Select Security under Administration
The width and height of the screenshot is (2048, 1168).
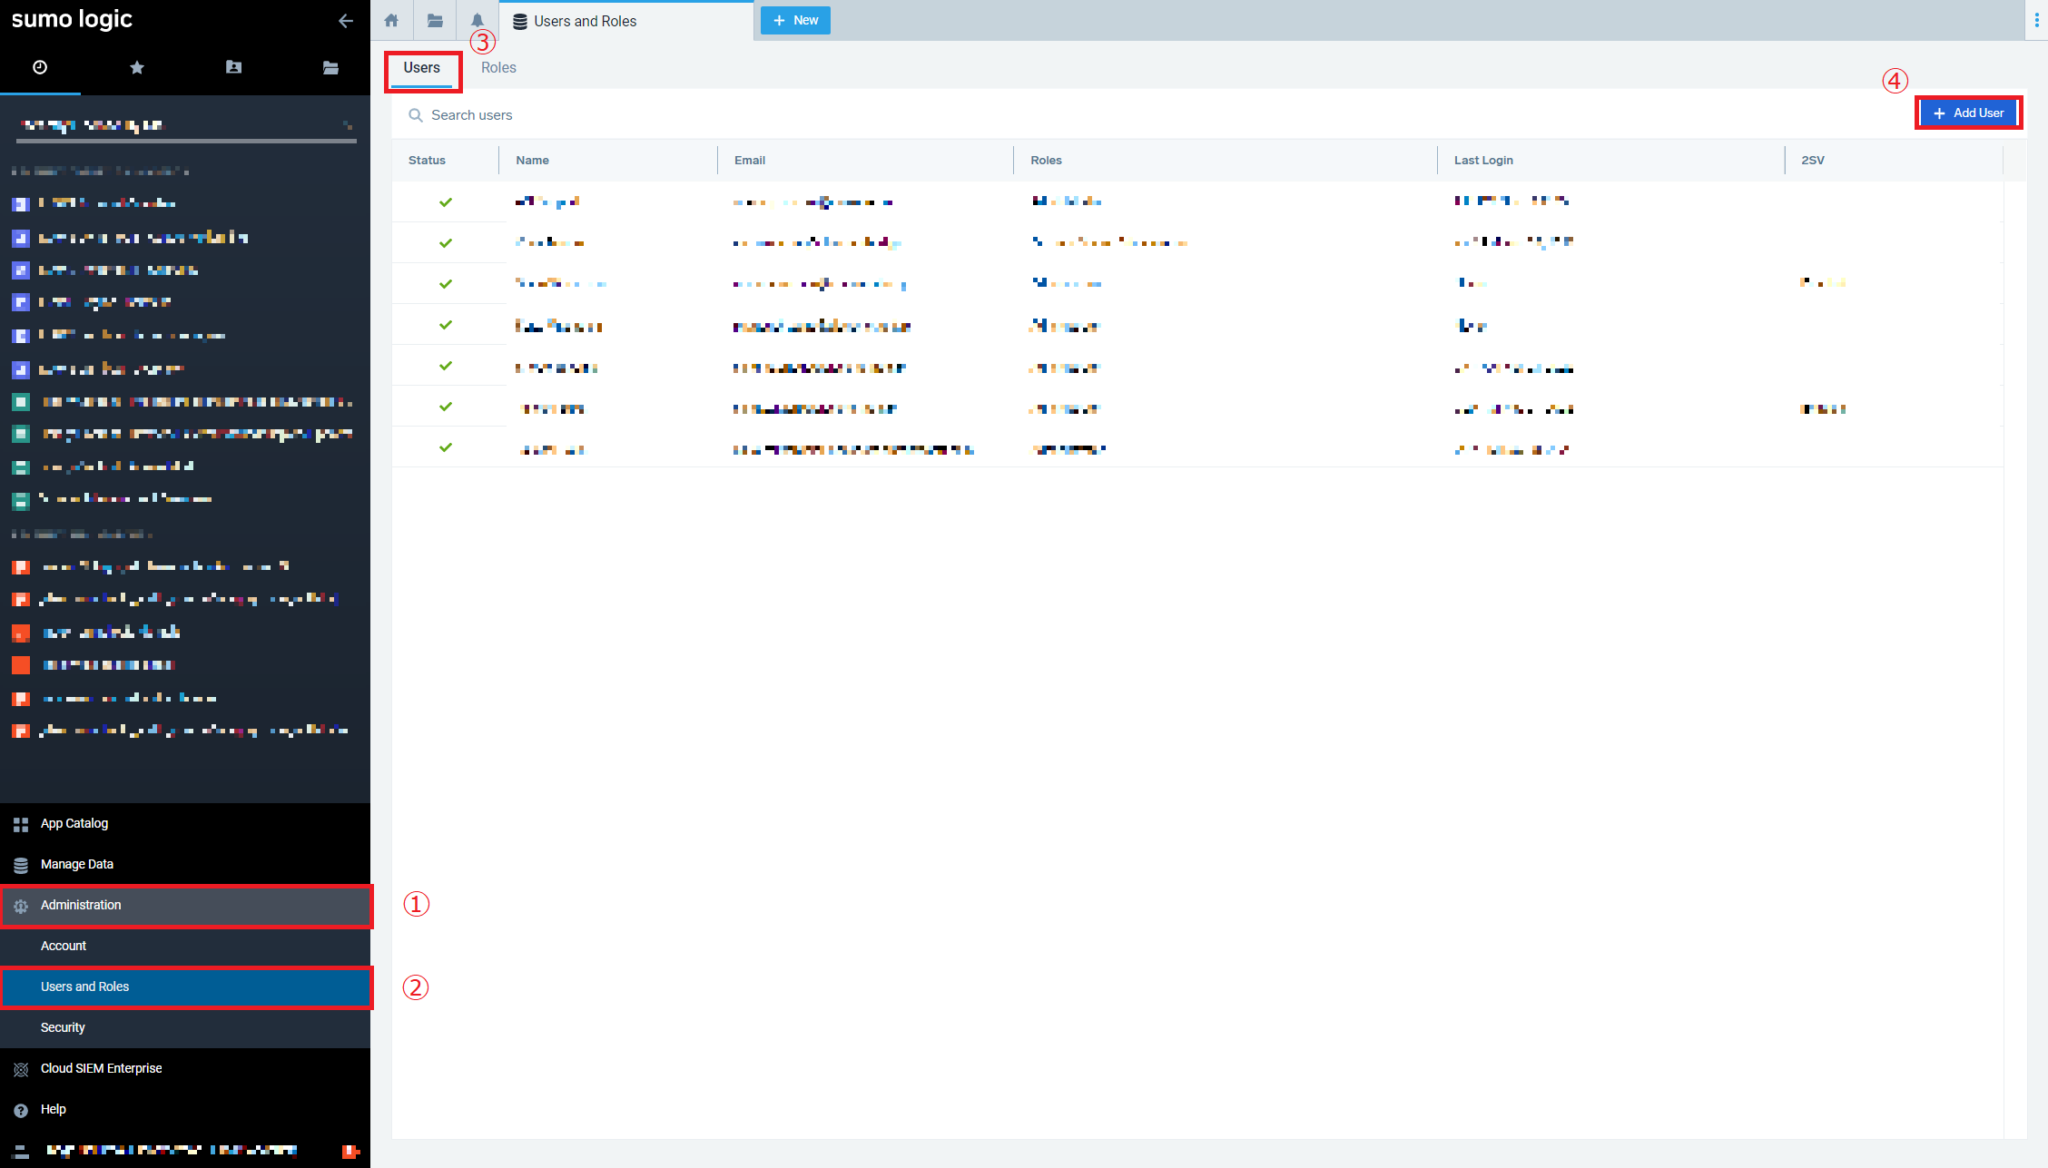coord(63,1027)
